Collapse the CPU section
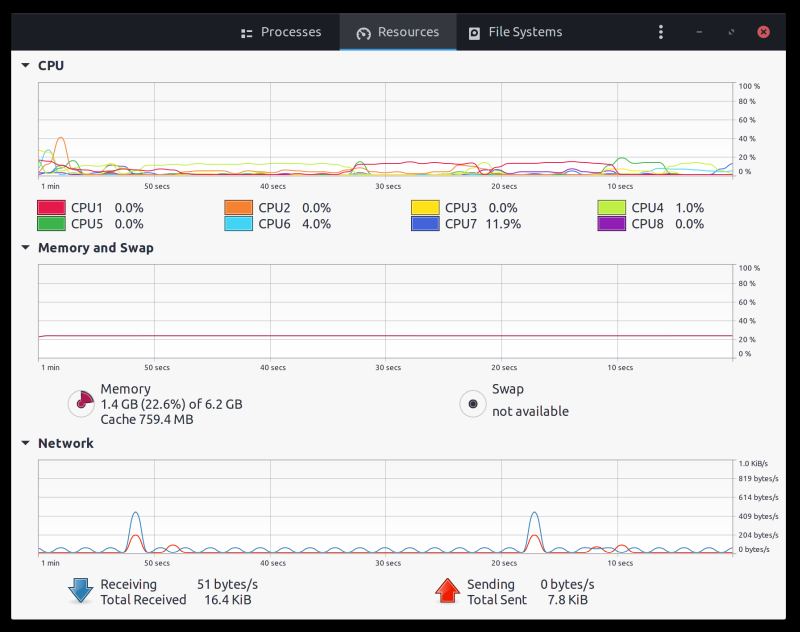The height and width of the screenshot is (632, 800). 25,66
